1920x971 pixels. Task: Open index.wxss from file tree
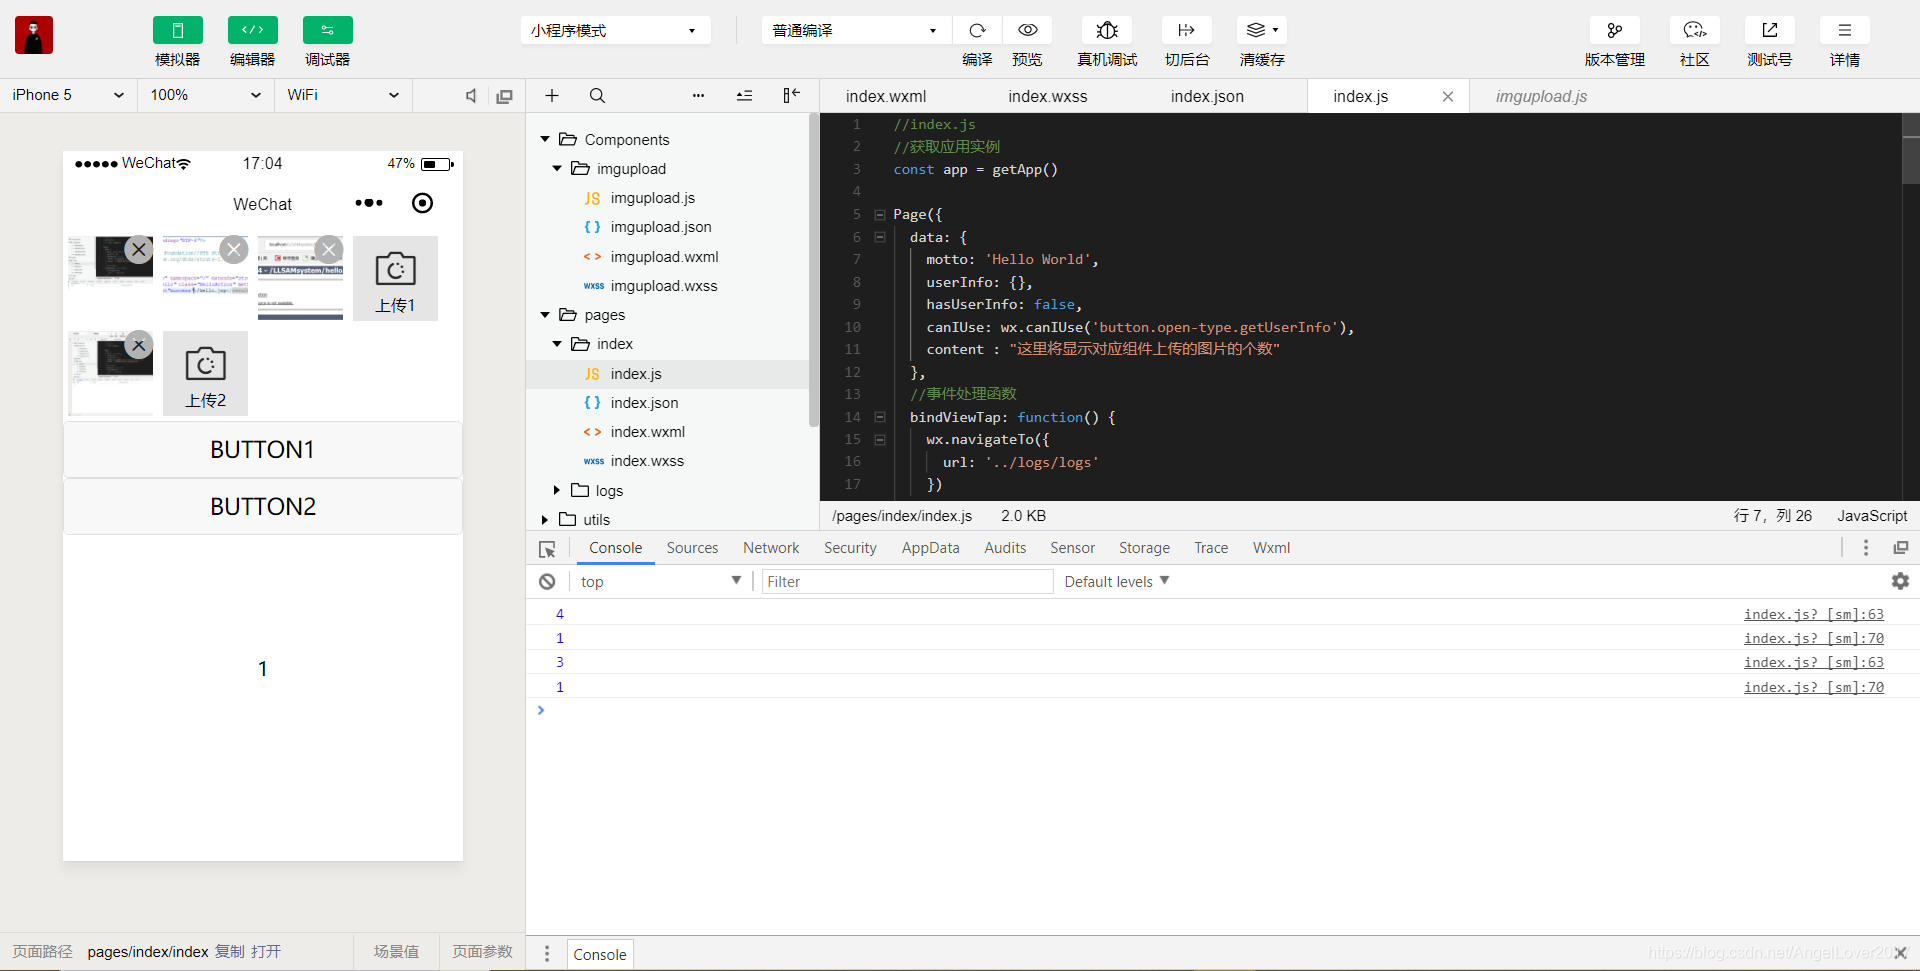point(647,461)
